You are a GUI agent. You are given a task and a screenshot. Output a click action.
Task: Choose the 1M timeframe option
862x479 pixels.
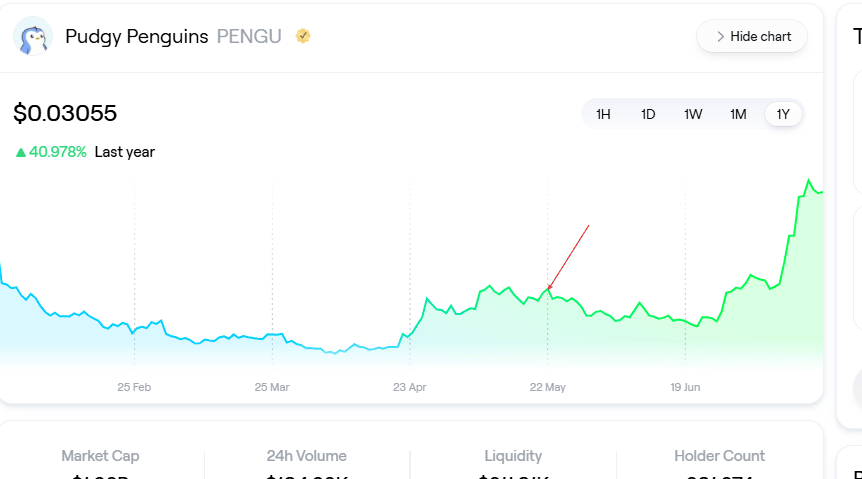[x=738, y=114]
